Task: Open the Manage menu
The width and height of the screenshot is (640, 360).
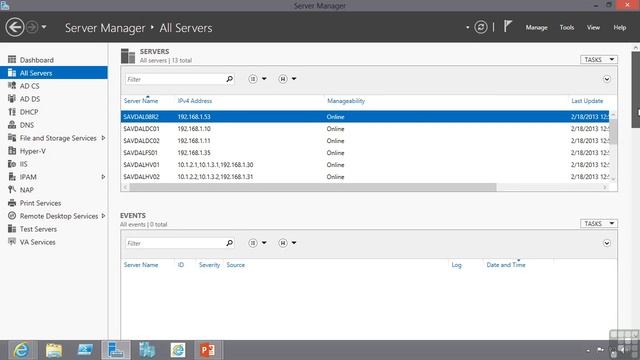Action: 536,27
